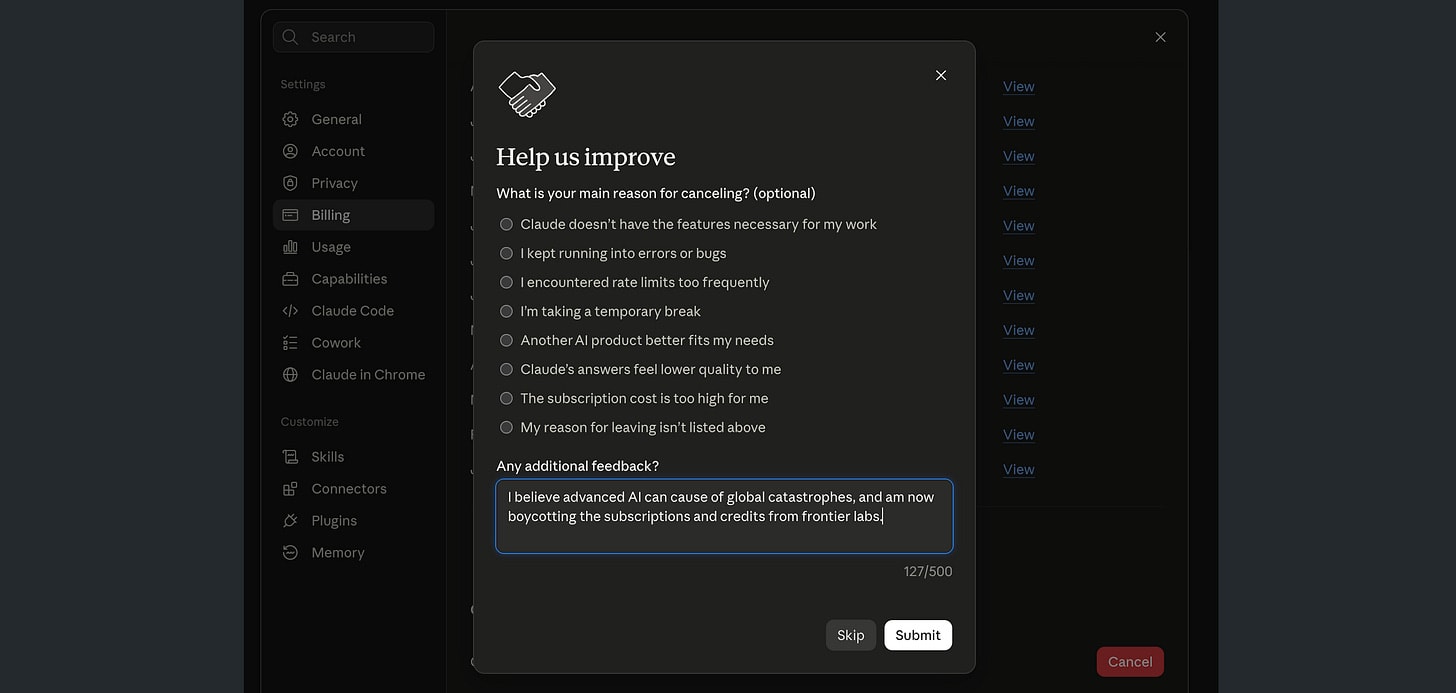Open Claude in Chrome settings
1456x693 pixels.
353,375
